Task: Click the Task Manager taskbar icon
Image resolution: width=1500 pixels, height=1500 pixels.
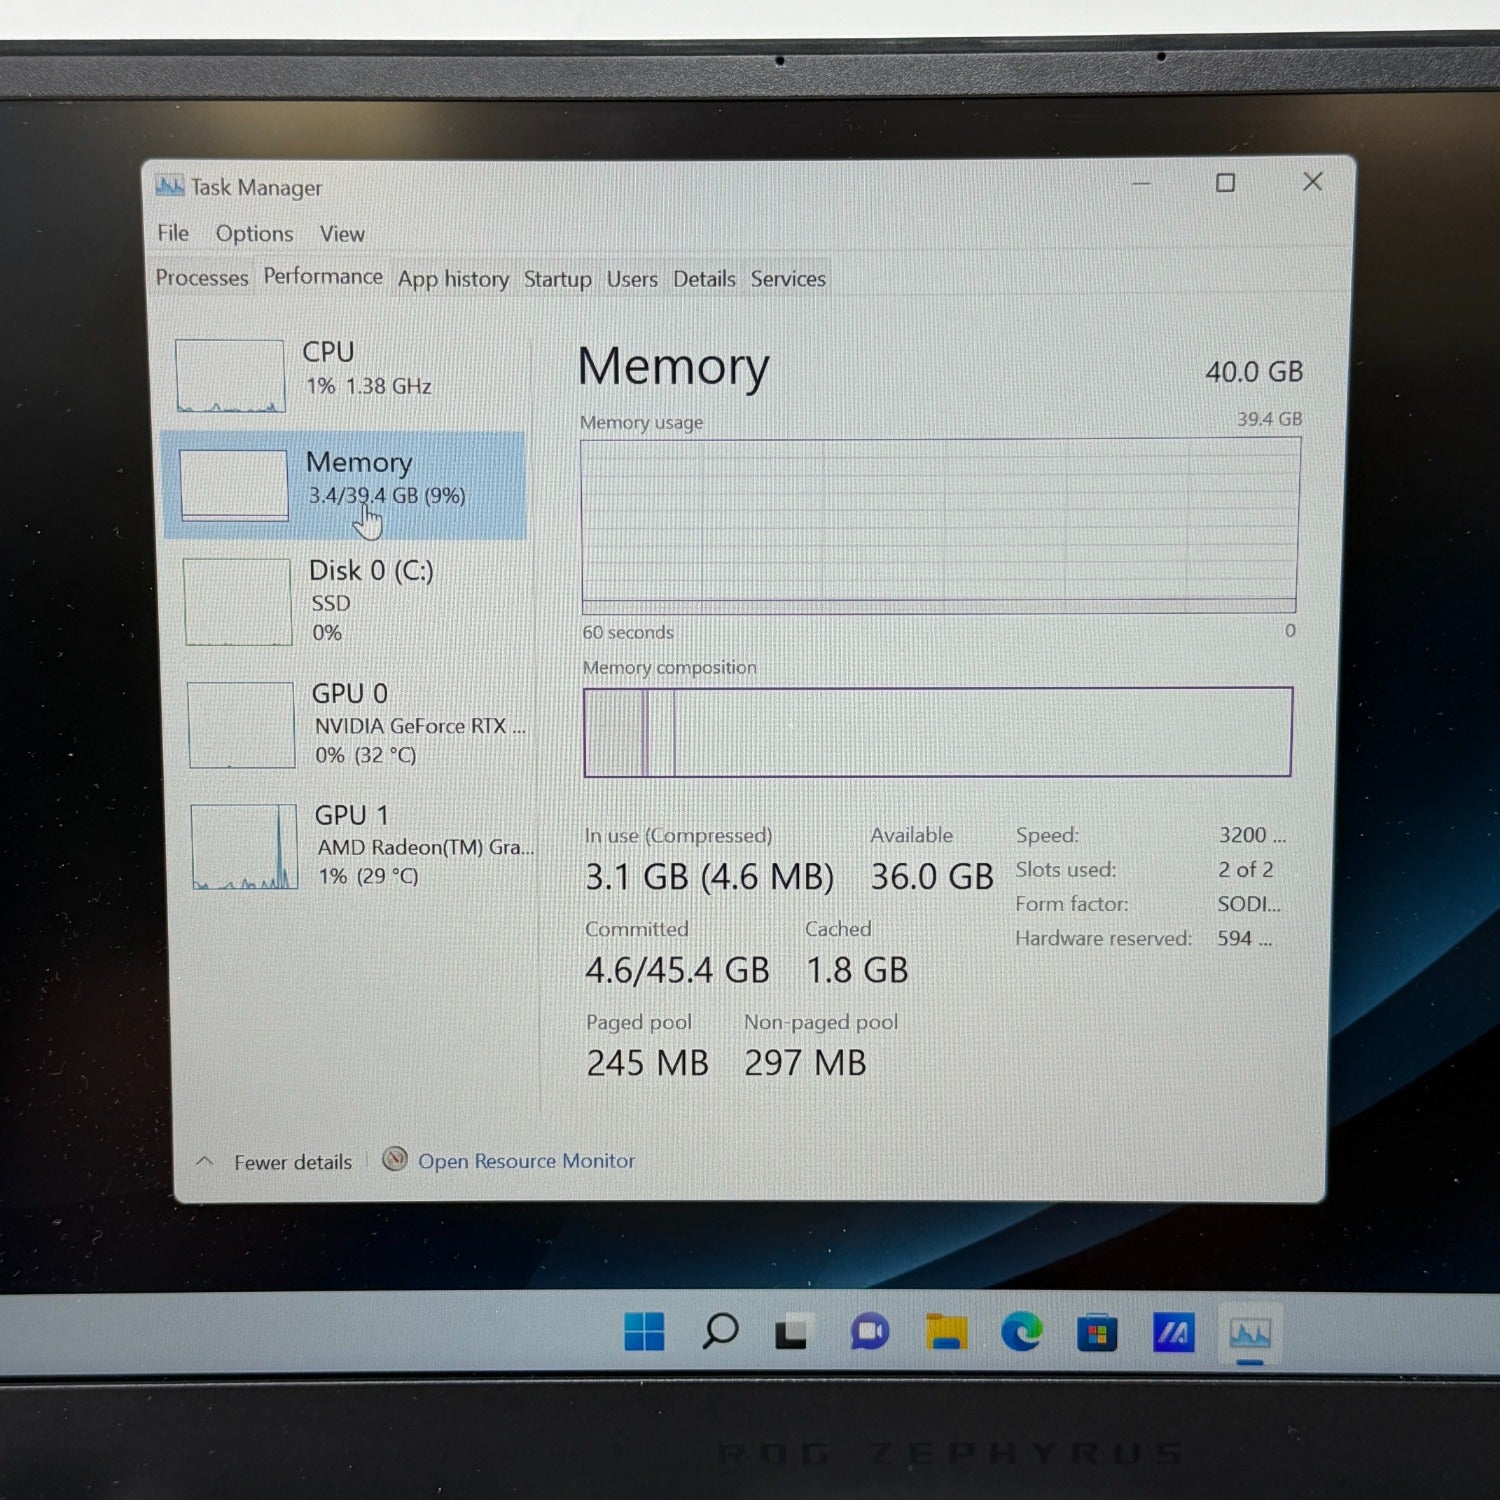Action: coord(1249,1334)
